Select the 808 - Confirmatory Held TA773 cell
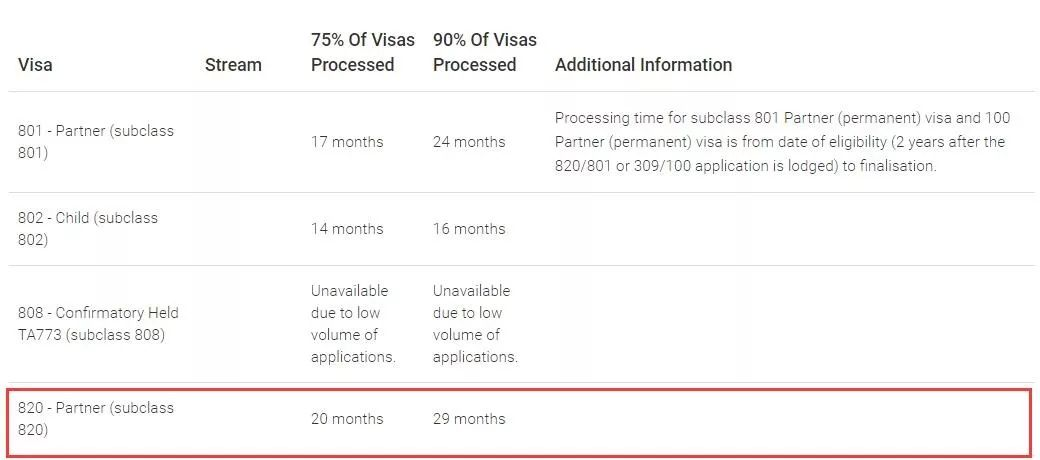This screenshot has width=1040, height=460. 98,323
